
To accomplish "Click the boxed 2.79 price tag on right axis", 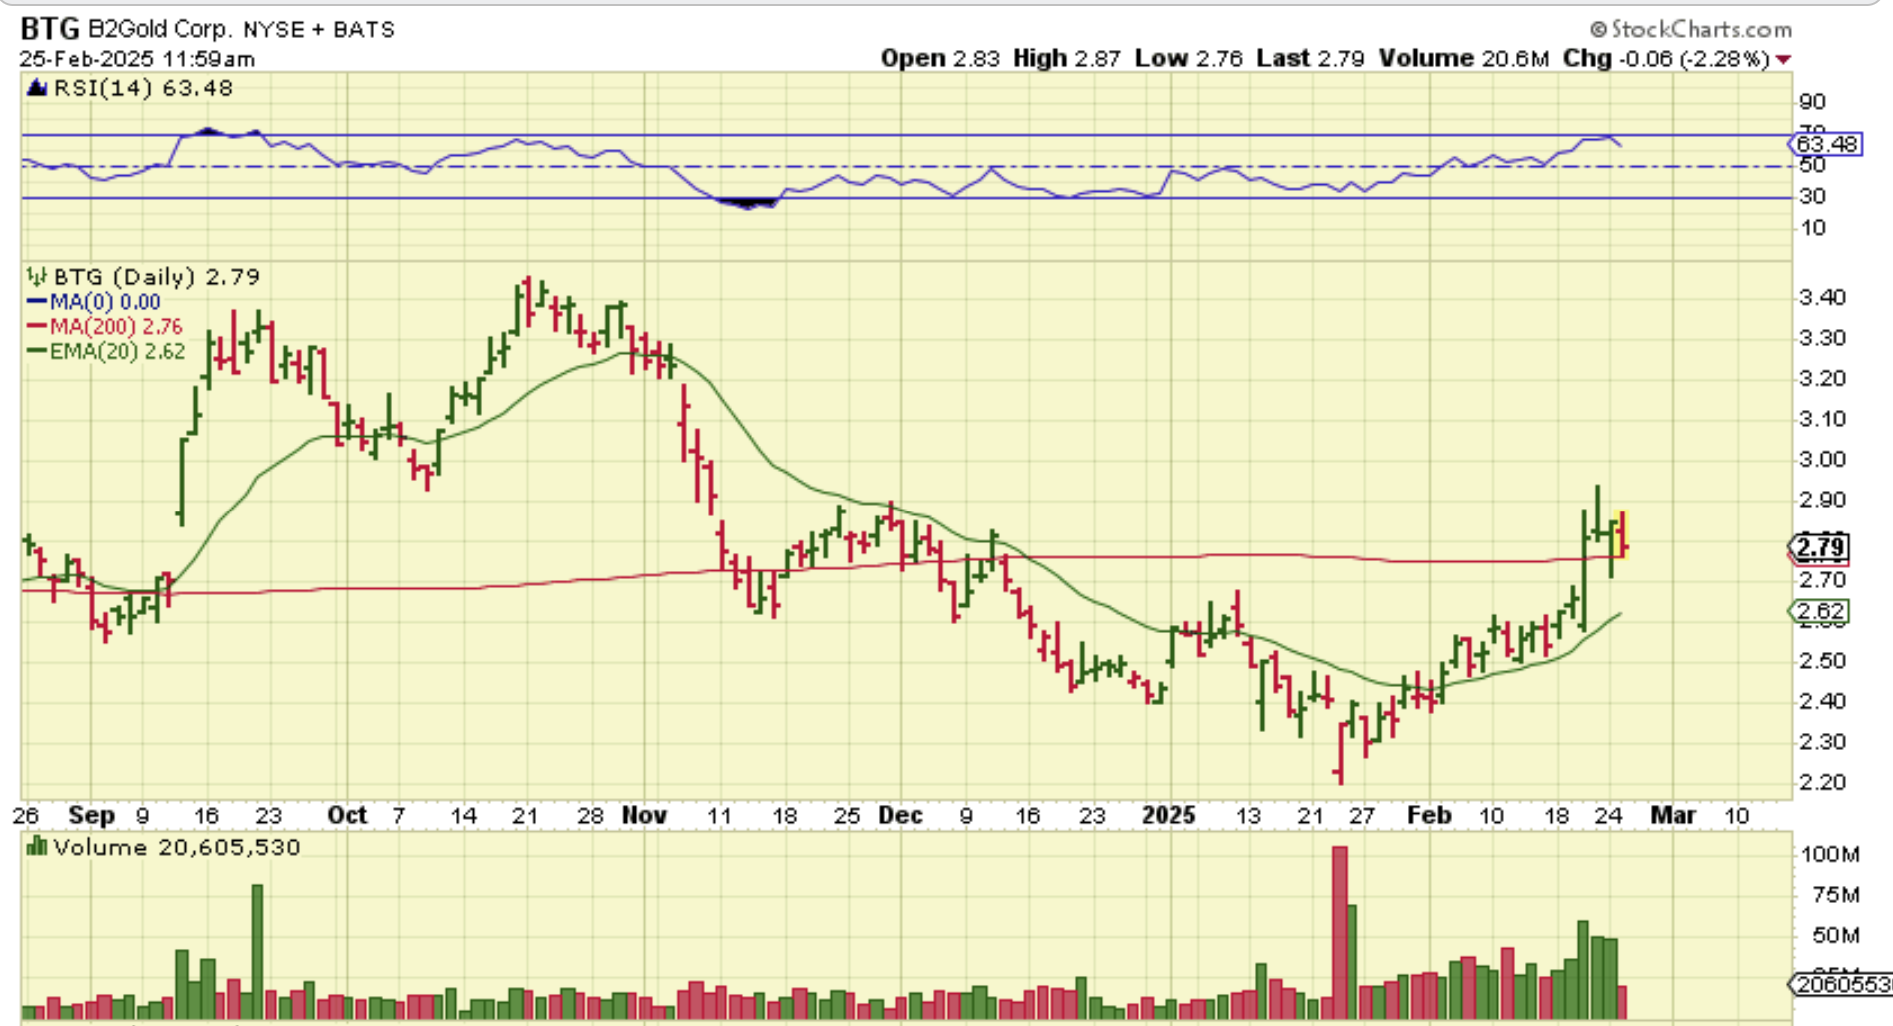I will coord(1819,547).
